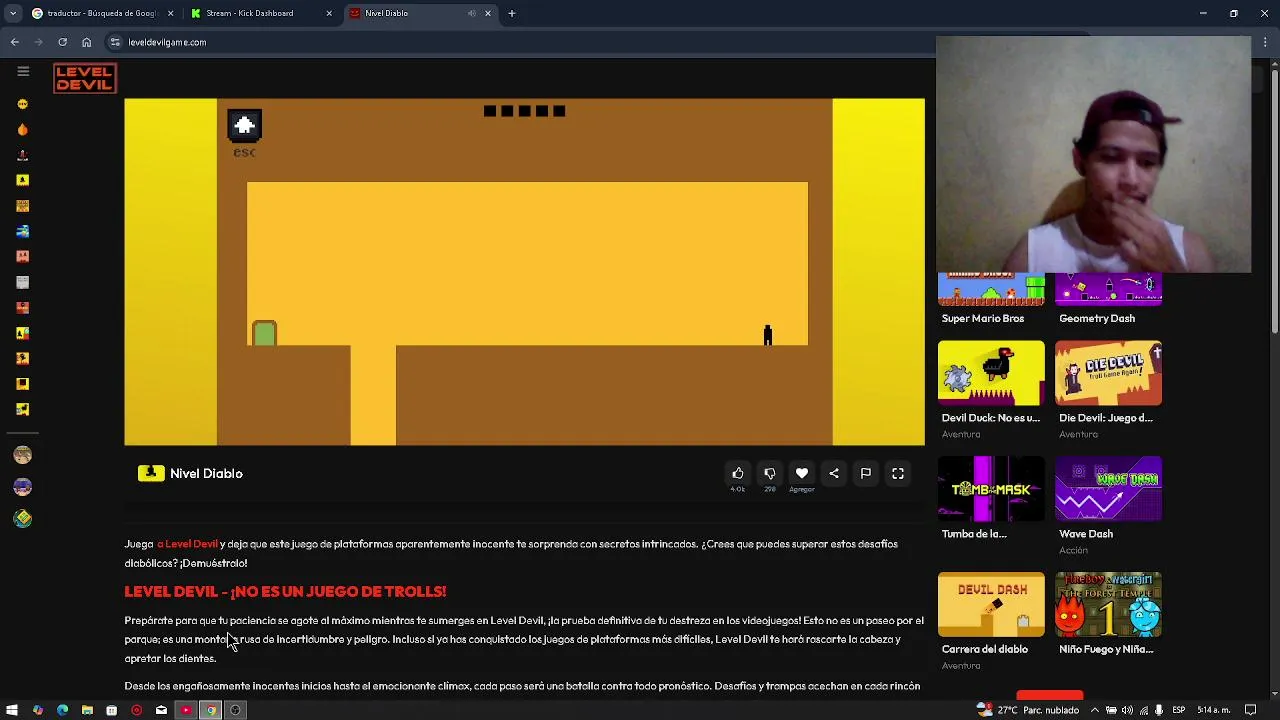Show hidden system tray icons
The width and height of the screenshot is (1280, 720).
[1094, 710]
